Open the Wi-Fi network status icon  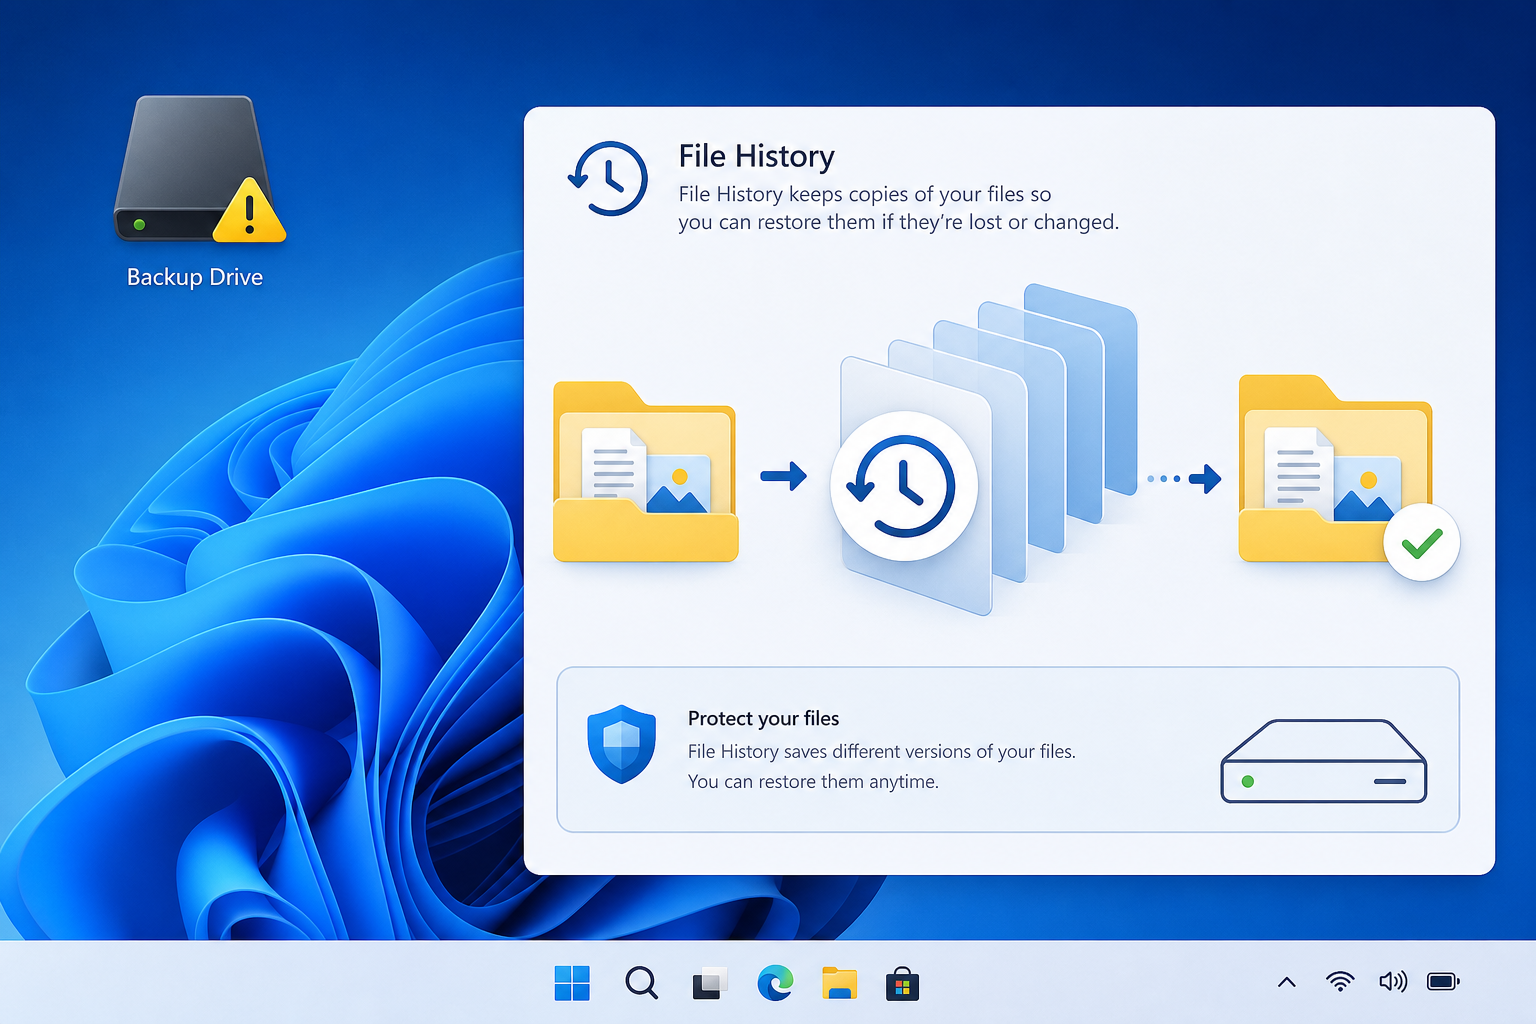coord(1340,981)
